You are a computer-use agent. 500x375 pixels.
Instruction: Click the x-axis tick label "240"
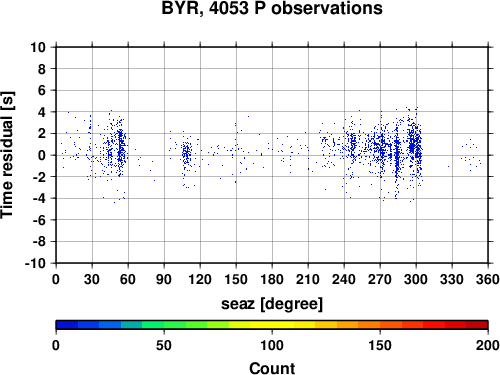[x=344, y=279]
